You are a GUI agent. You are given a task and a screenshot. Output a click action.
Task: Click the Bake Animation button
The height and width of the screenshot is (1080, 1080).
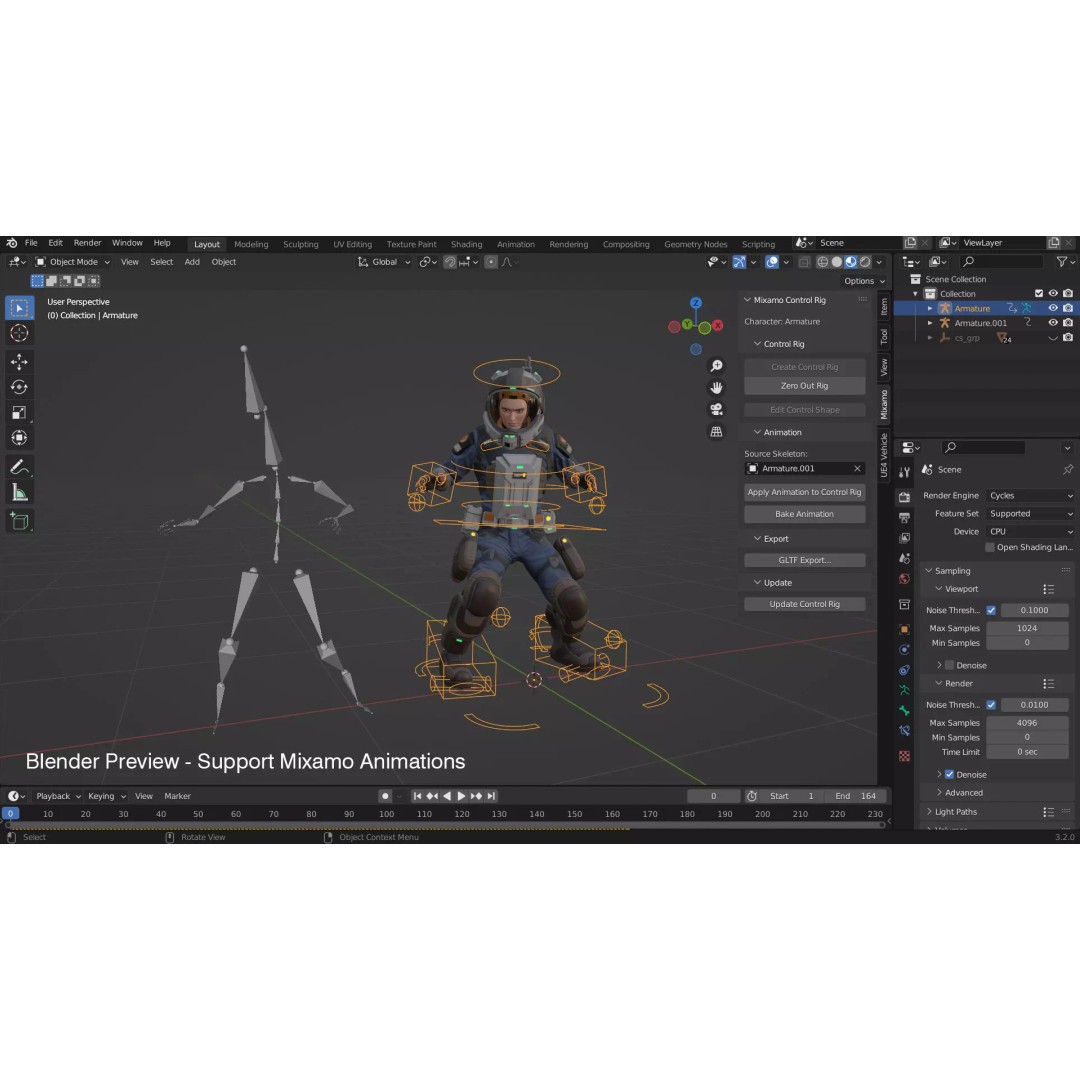804,514
